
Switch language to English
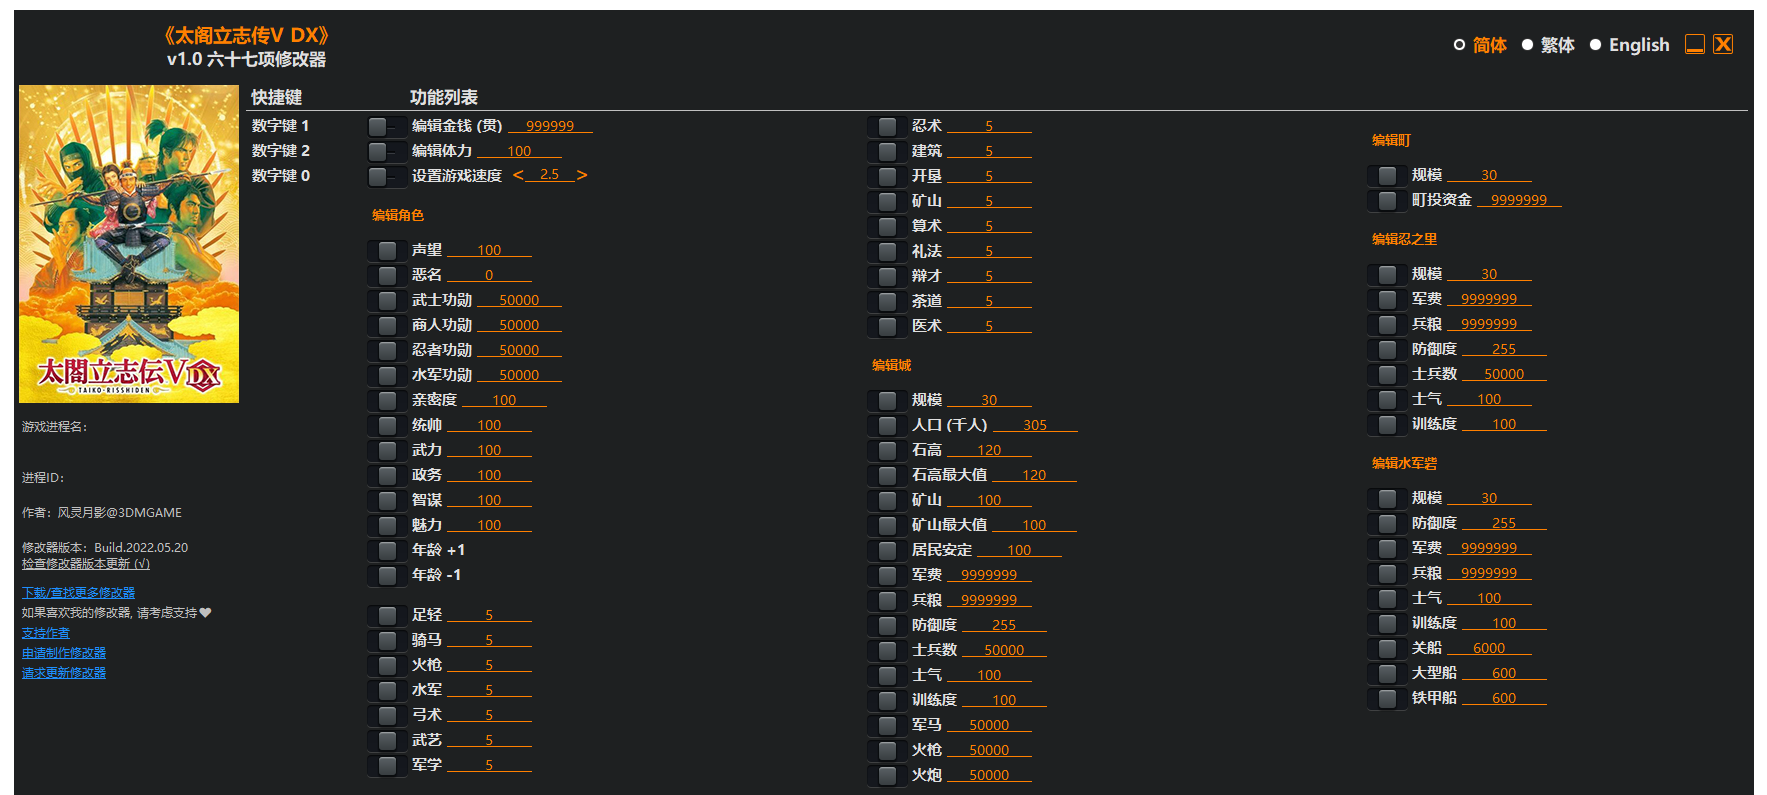(x=1629, y=45)
